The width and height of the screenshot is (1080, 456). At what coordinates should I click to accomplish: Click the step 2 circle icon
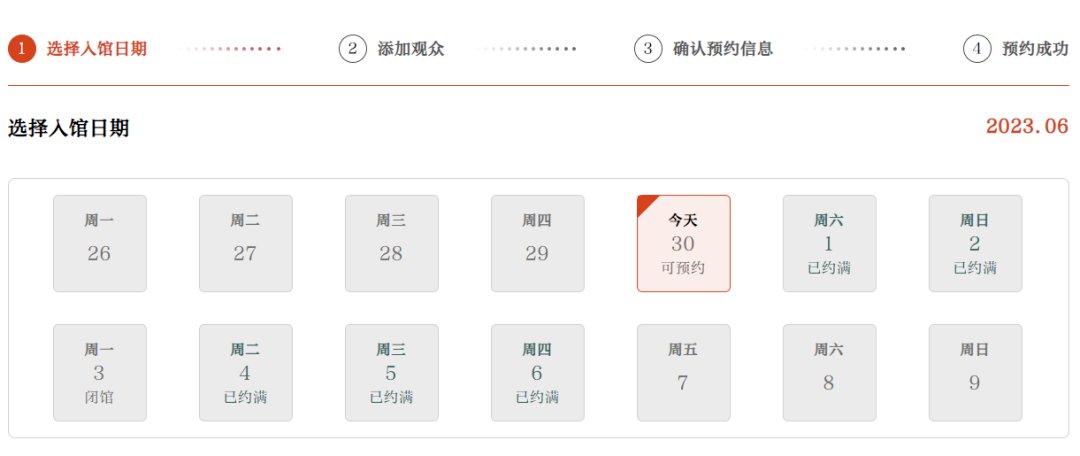click(353, 49)
